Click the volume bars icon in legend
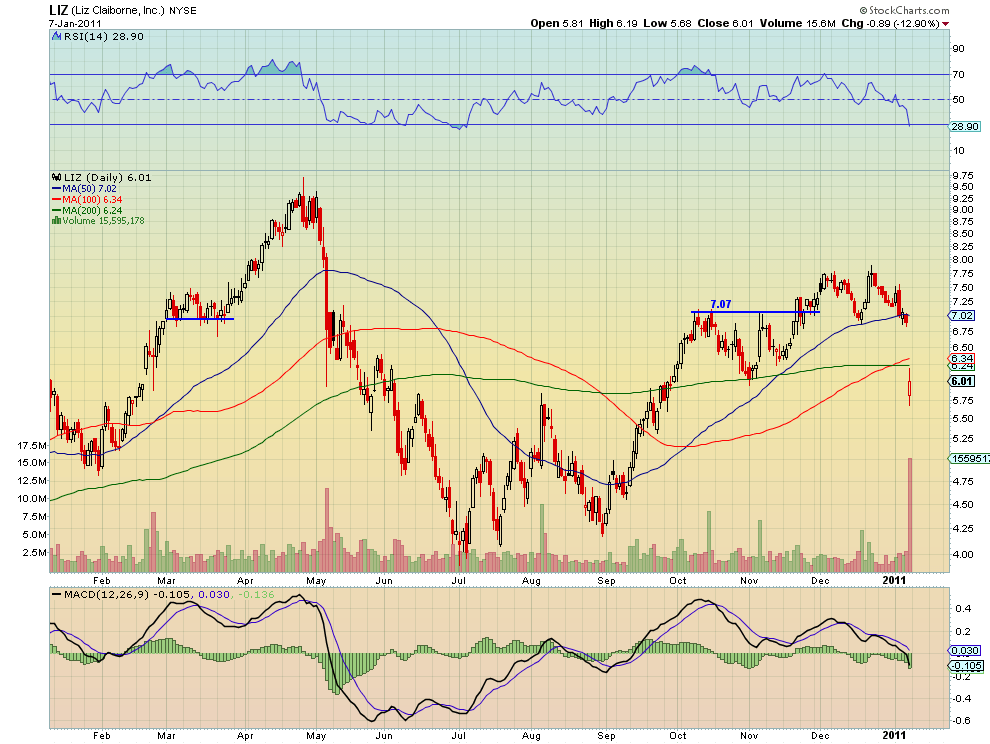 click(x=56, y=220)
